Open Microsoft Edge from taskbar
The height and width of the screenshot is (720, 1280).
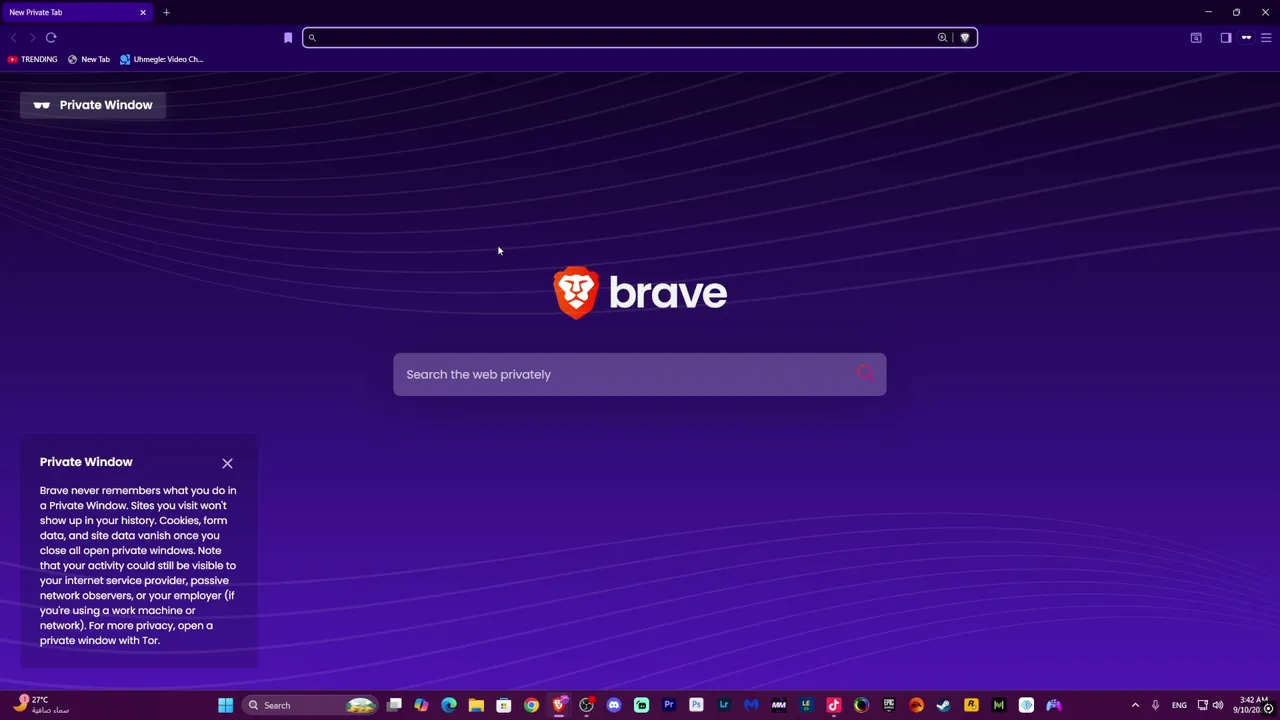(449, 705)
